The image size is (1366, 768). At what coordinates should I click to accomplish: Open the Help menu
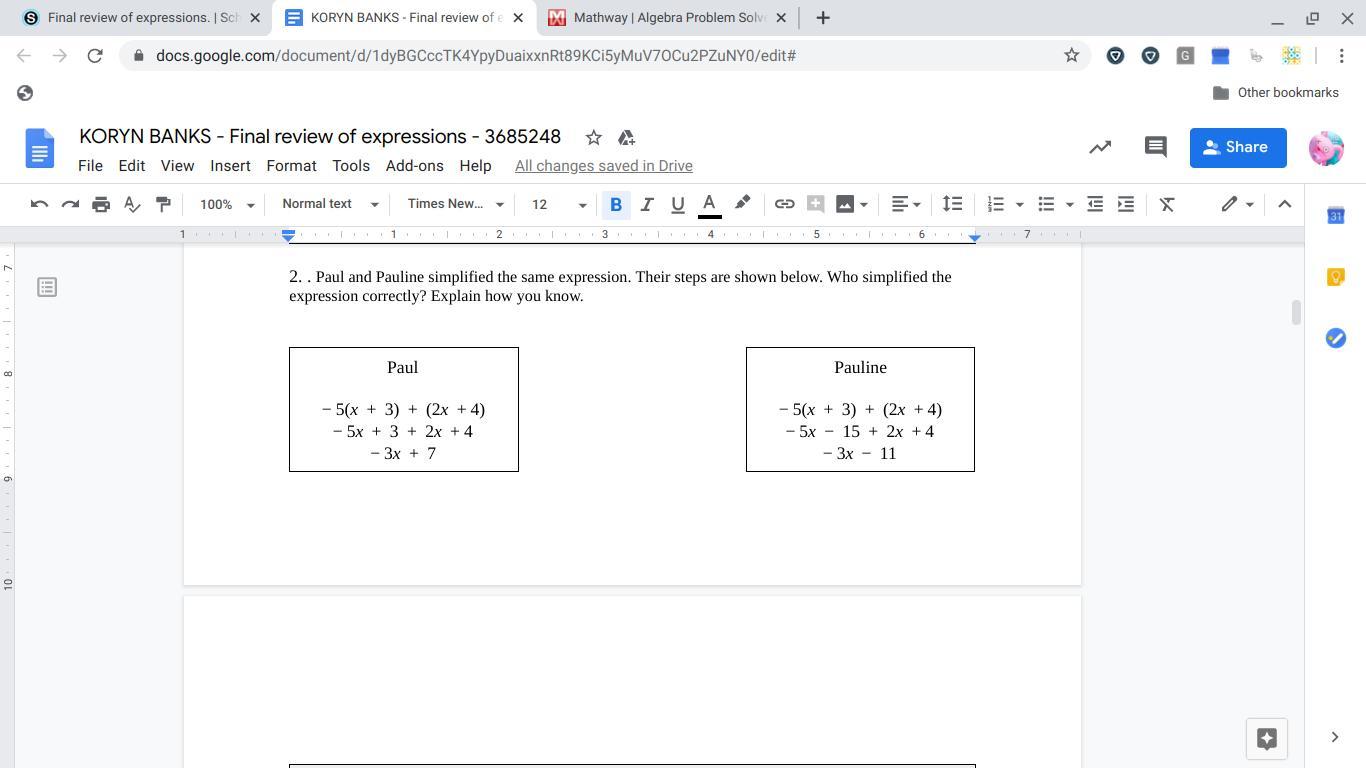click(475, 166)
